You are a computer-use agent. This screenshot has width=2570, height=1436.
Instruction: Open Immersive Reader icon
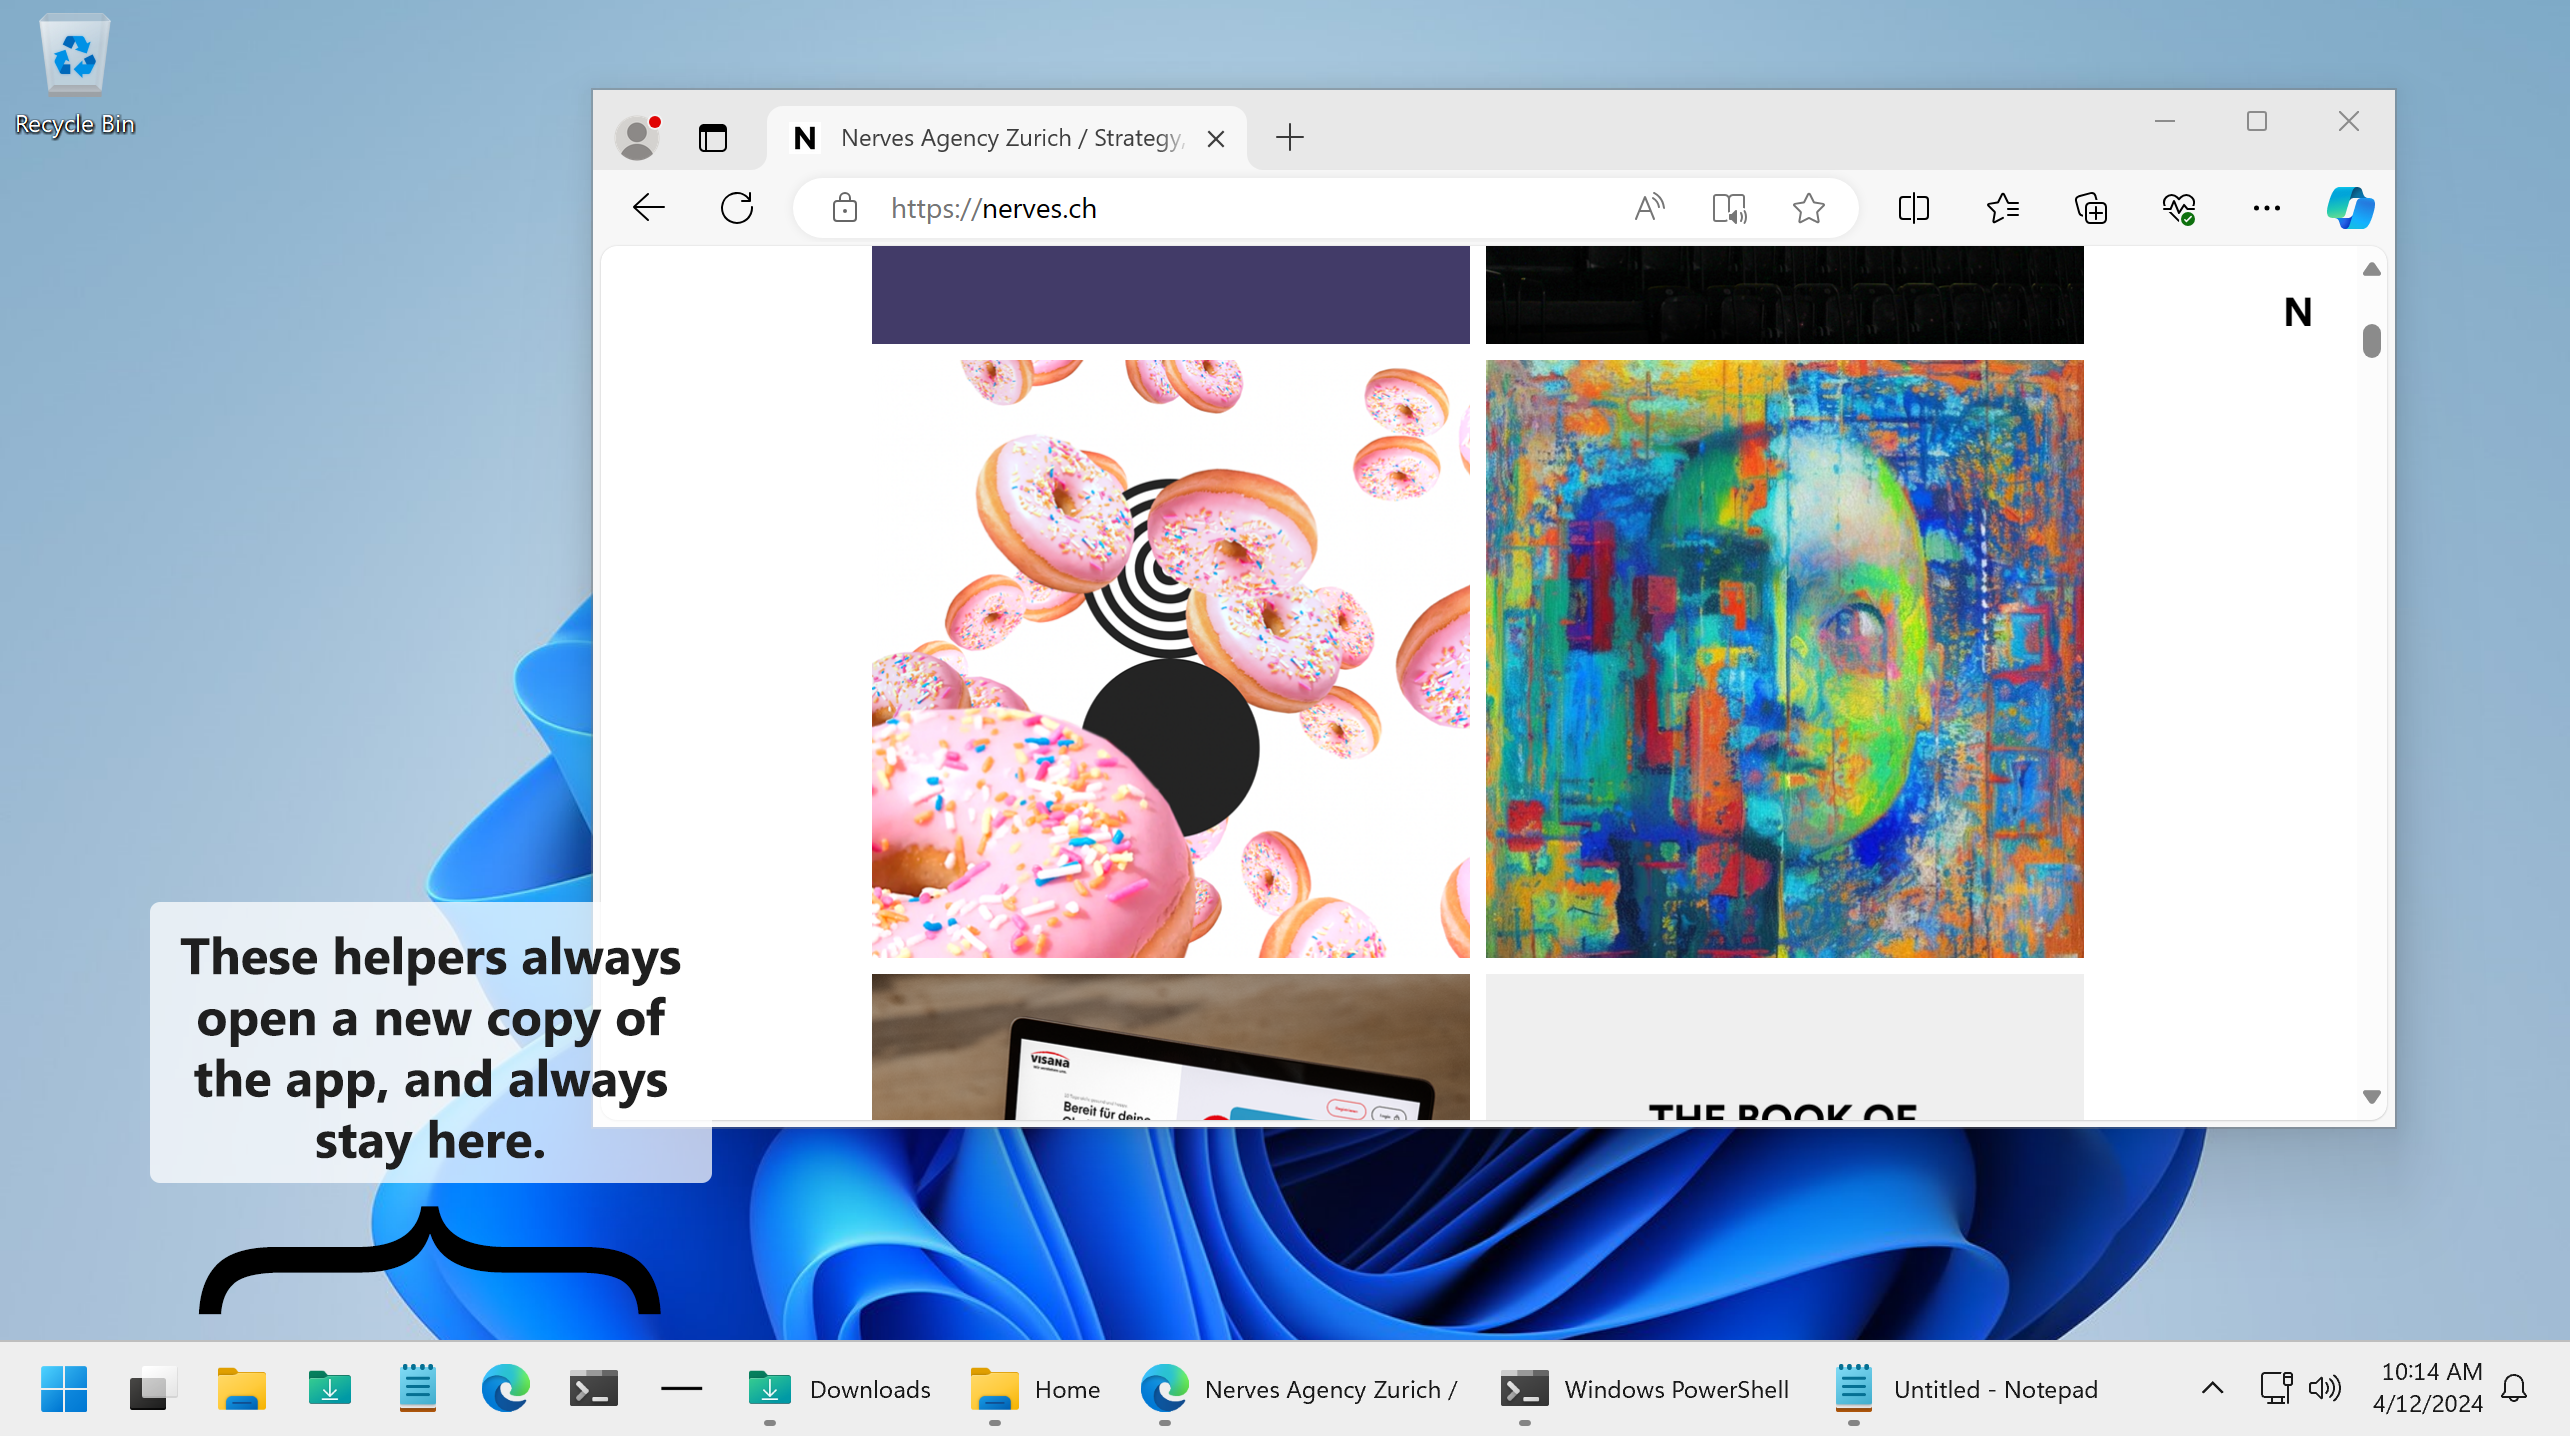click(x=1729, y=208)
